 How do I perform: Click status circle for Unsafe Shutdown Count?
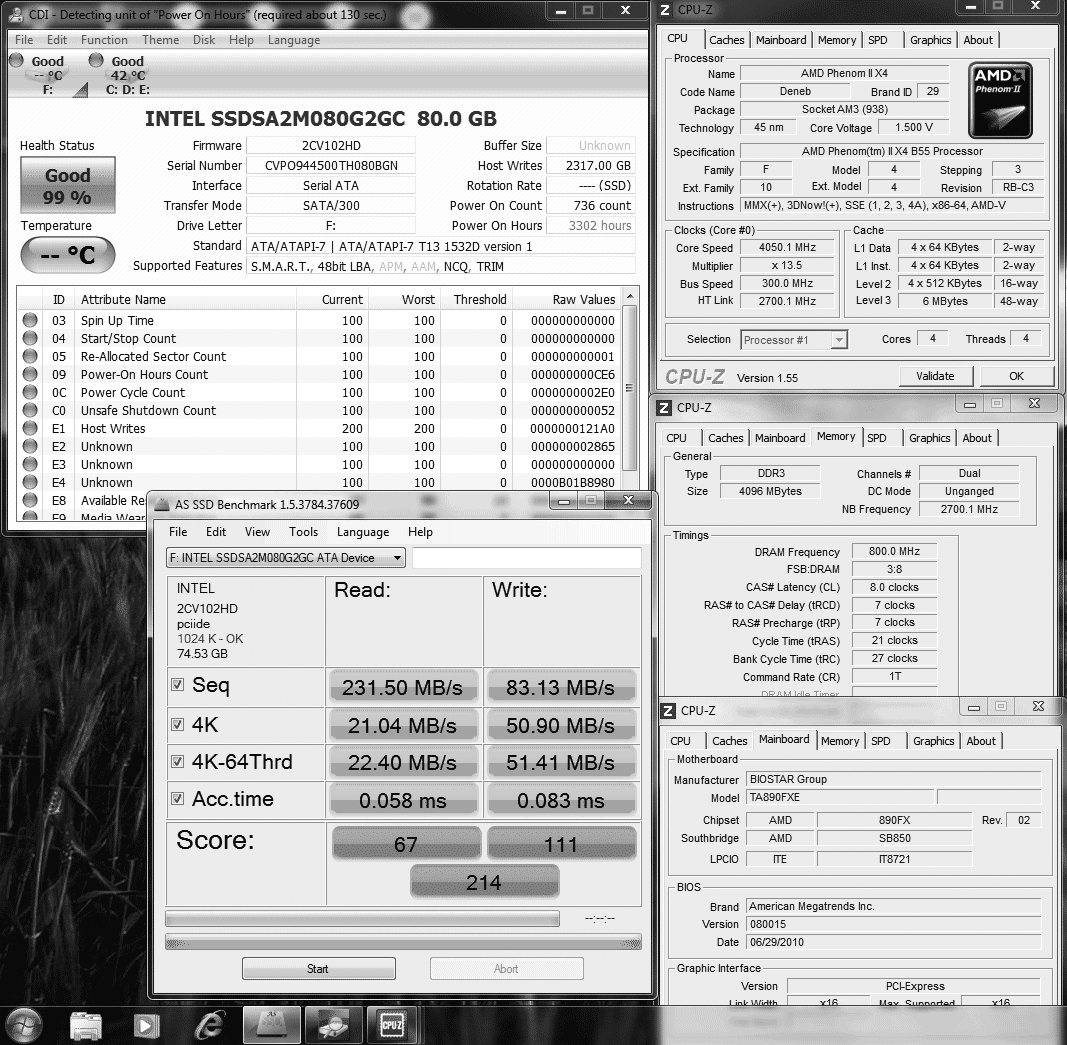tap(30, 410)
